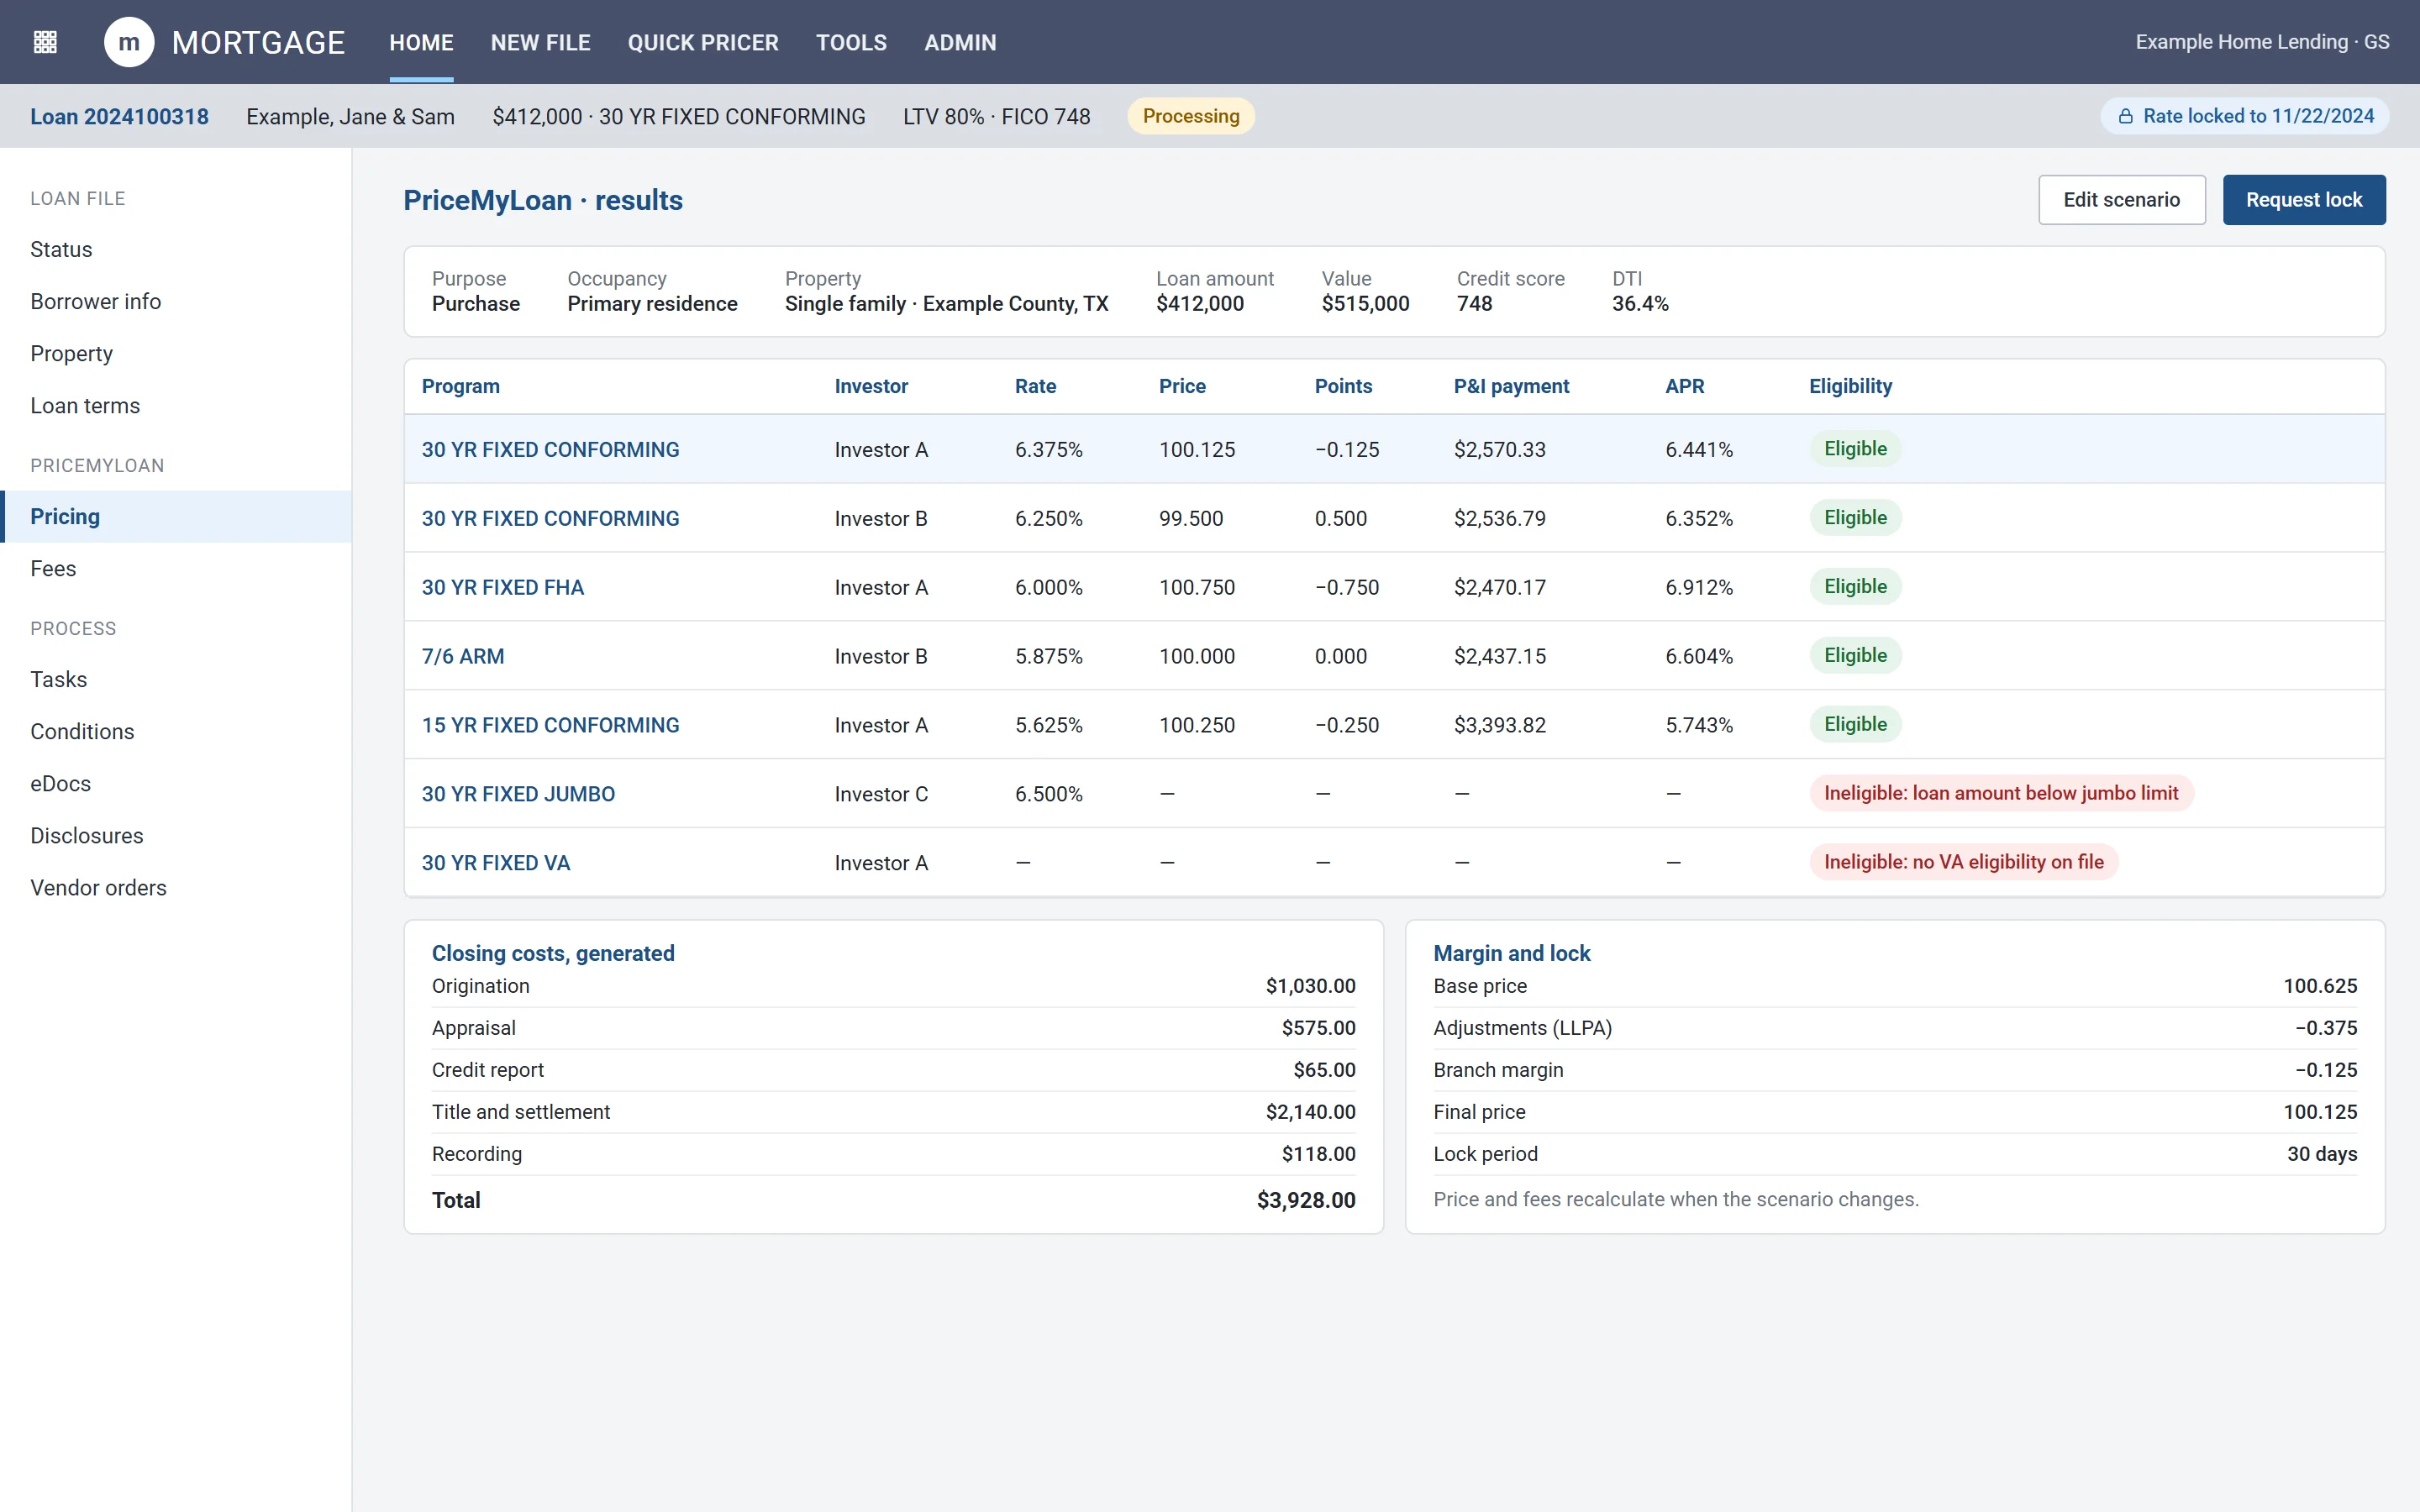Open the NEW FILE menu
This screenshot has width=2420, height=1512.
(540, 42)
